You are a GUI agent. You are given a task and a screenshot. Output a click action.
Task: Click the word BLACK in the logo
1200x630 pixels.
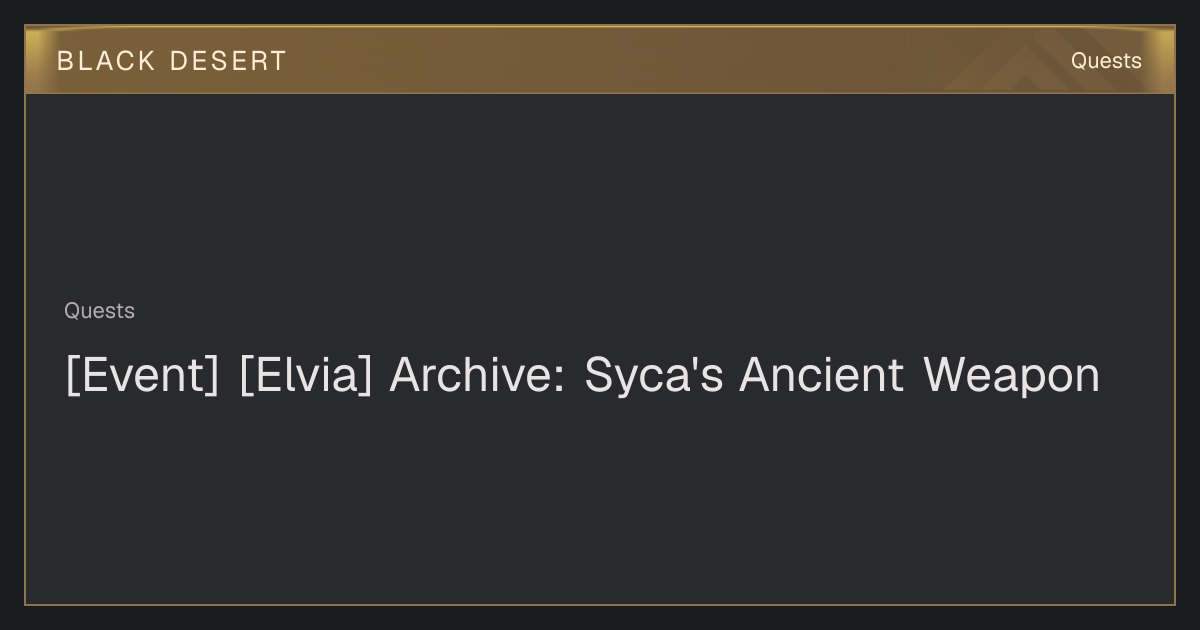tap(106, 61)
